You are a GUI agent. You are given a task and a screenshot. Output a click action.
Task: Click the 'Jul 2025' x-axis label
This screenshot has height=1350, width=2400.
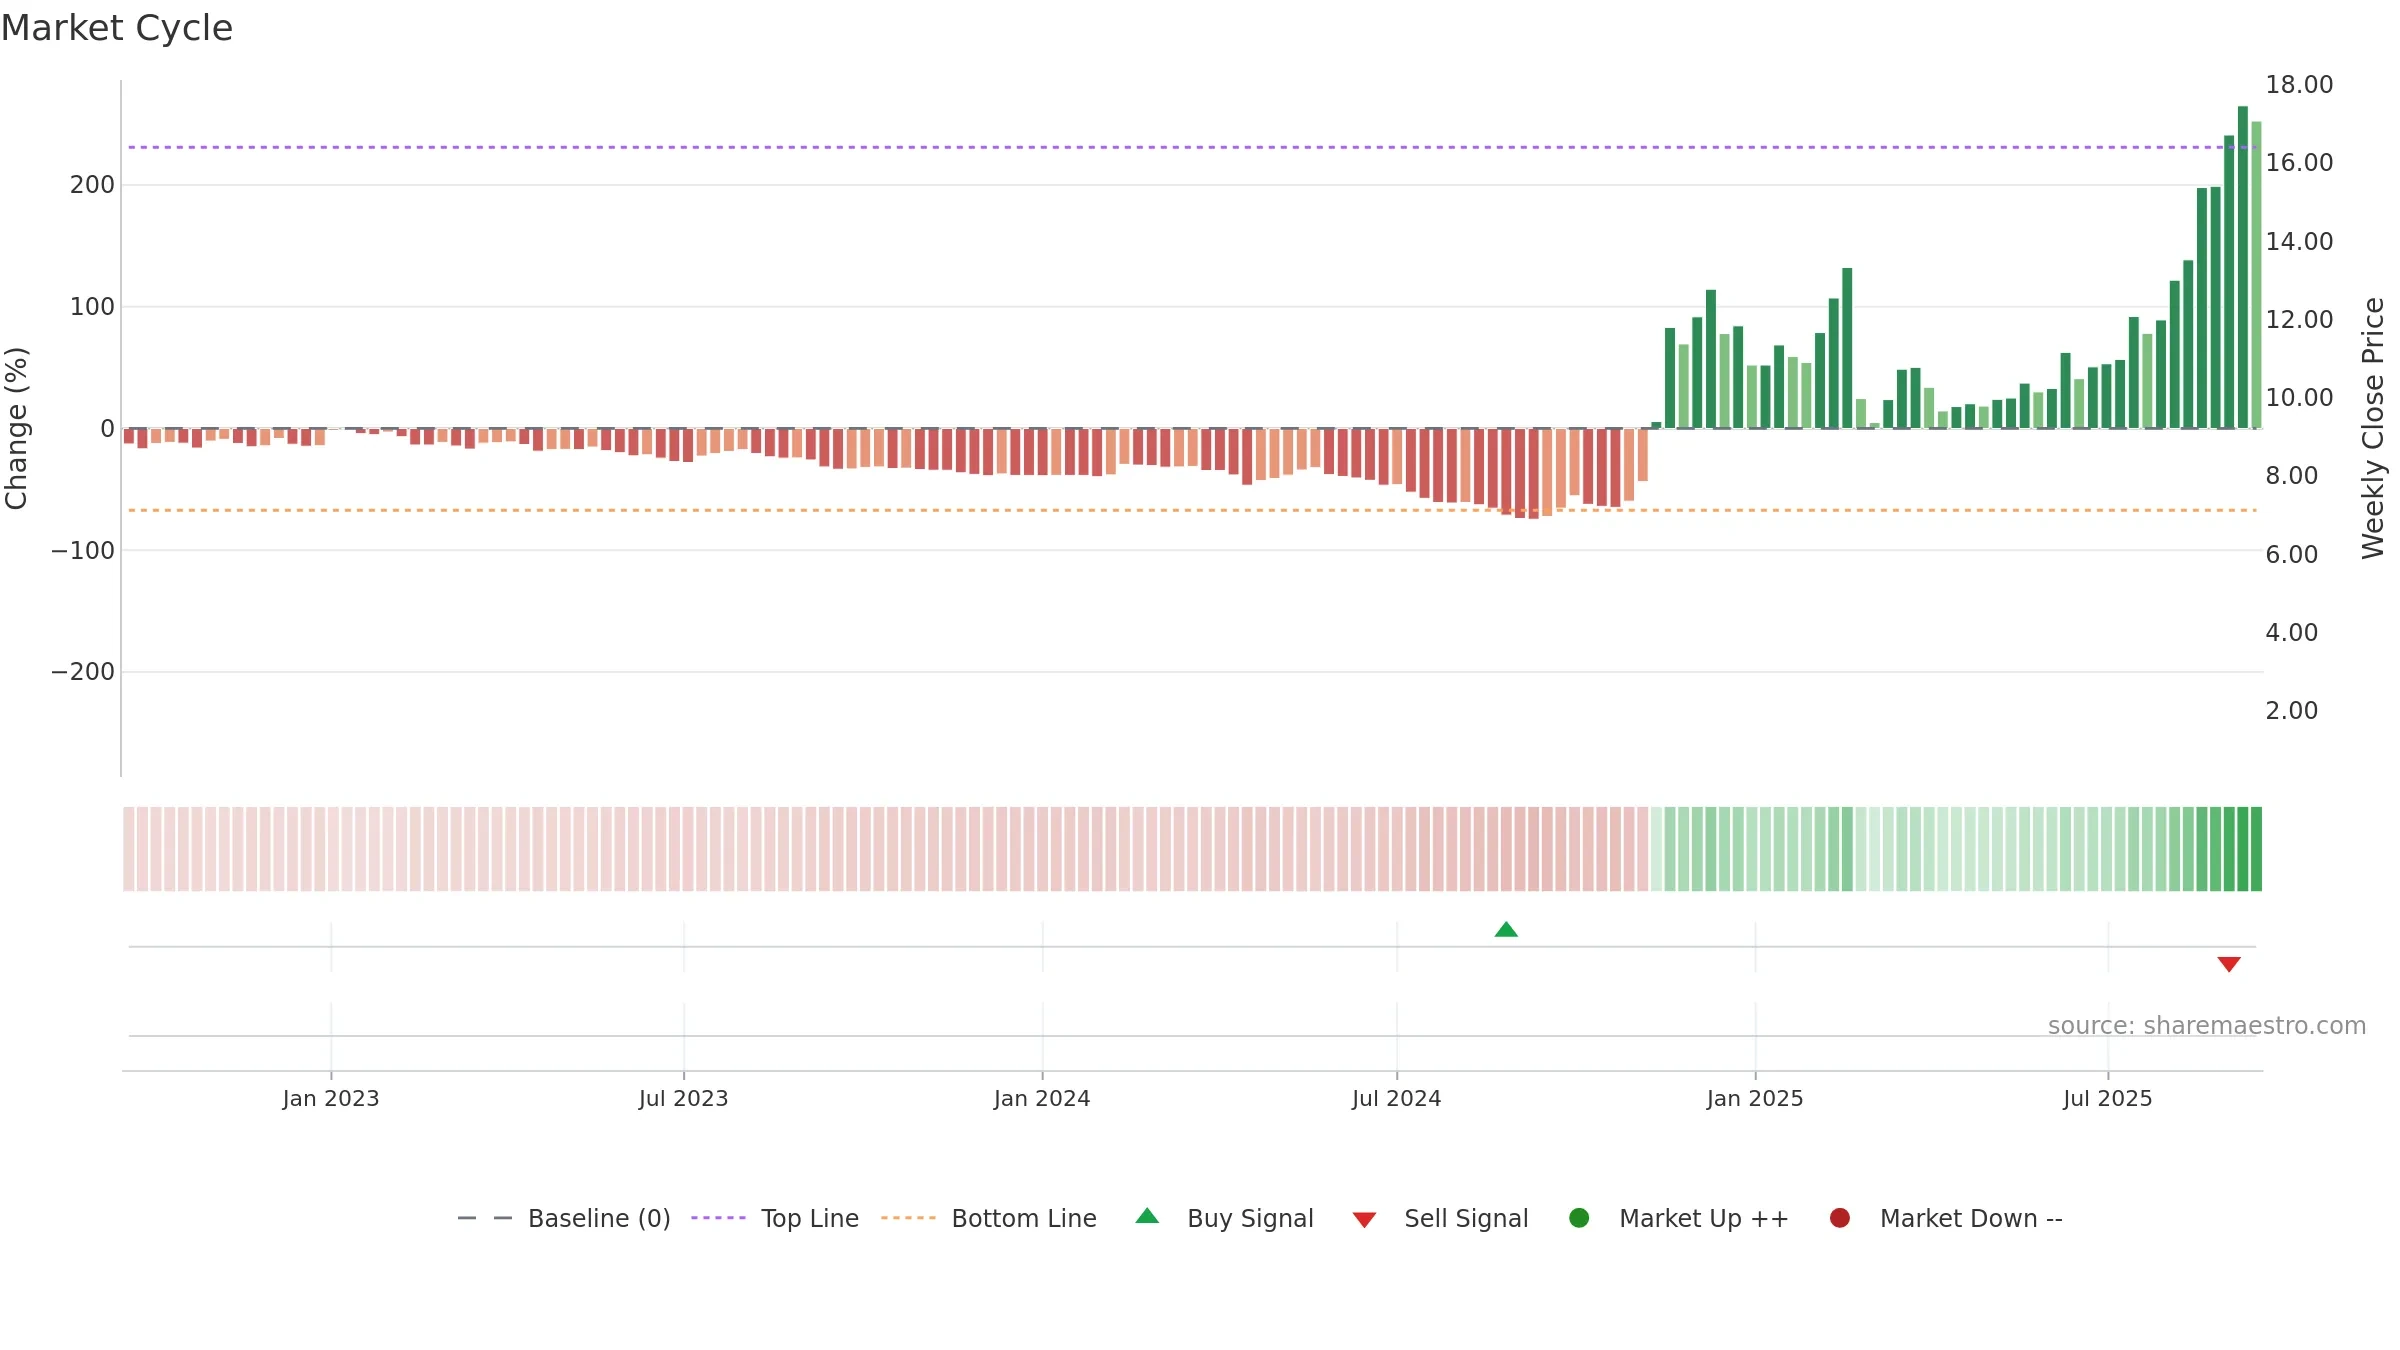2108,1099
